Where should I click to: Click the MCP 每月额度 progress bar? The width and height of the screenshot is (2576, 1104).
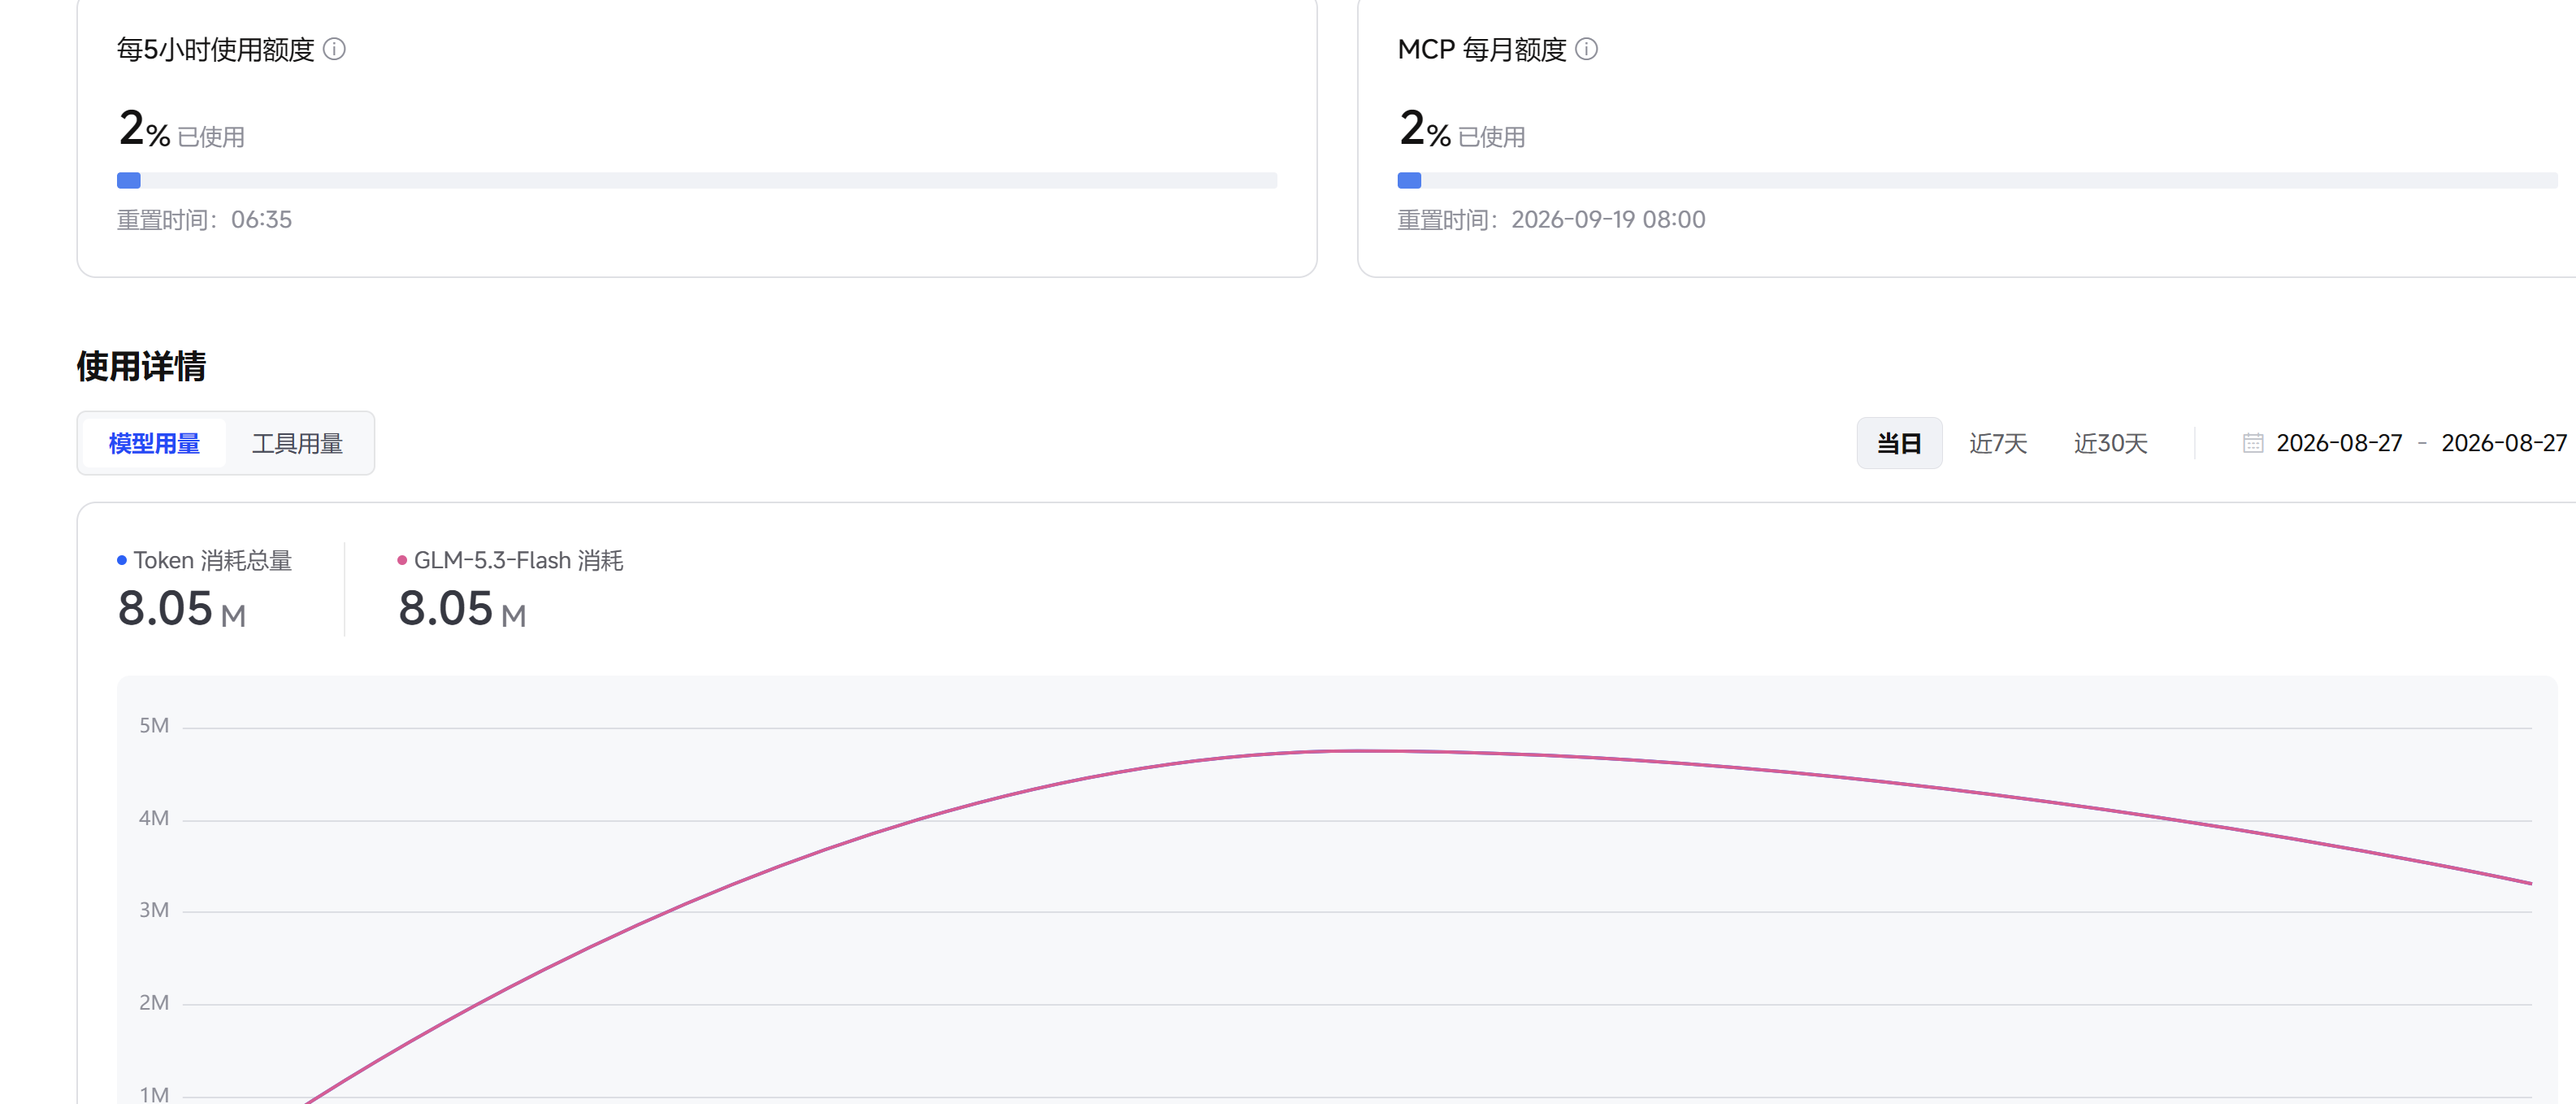click(x=1976, y=181)
